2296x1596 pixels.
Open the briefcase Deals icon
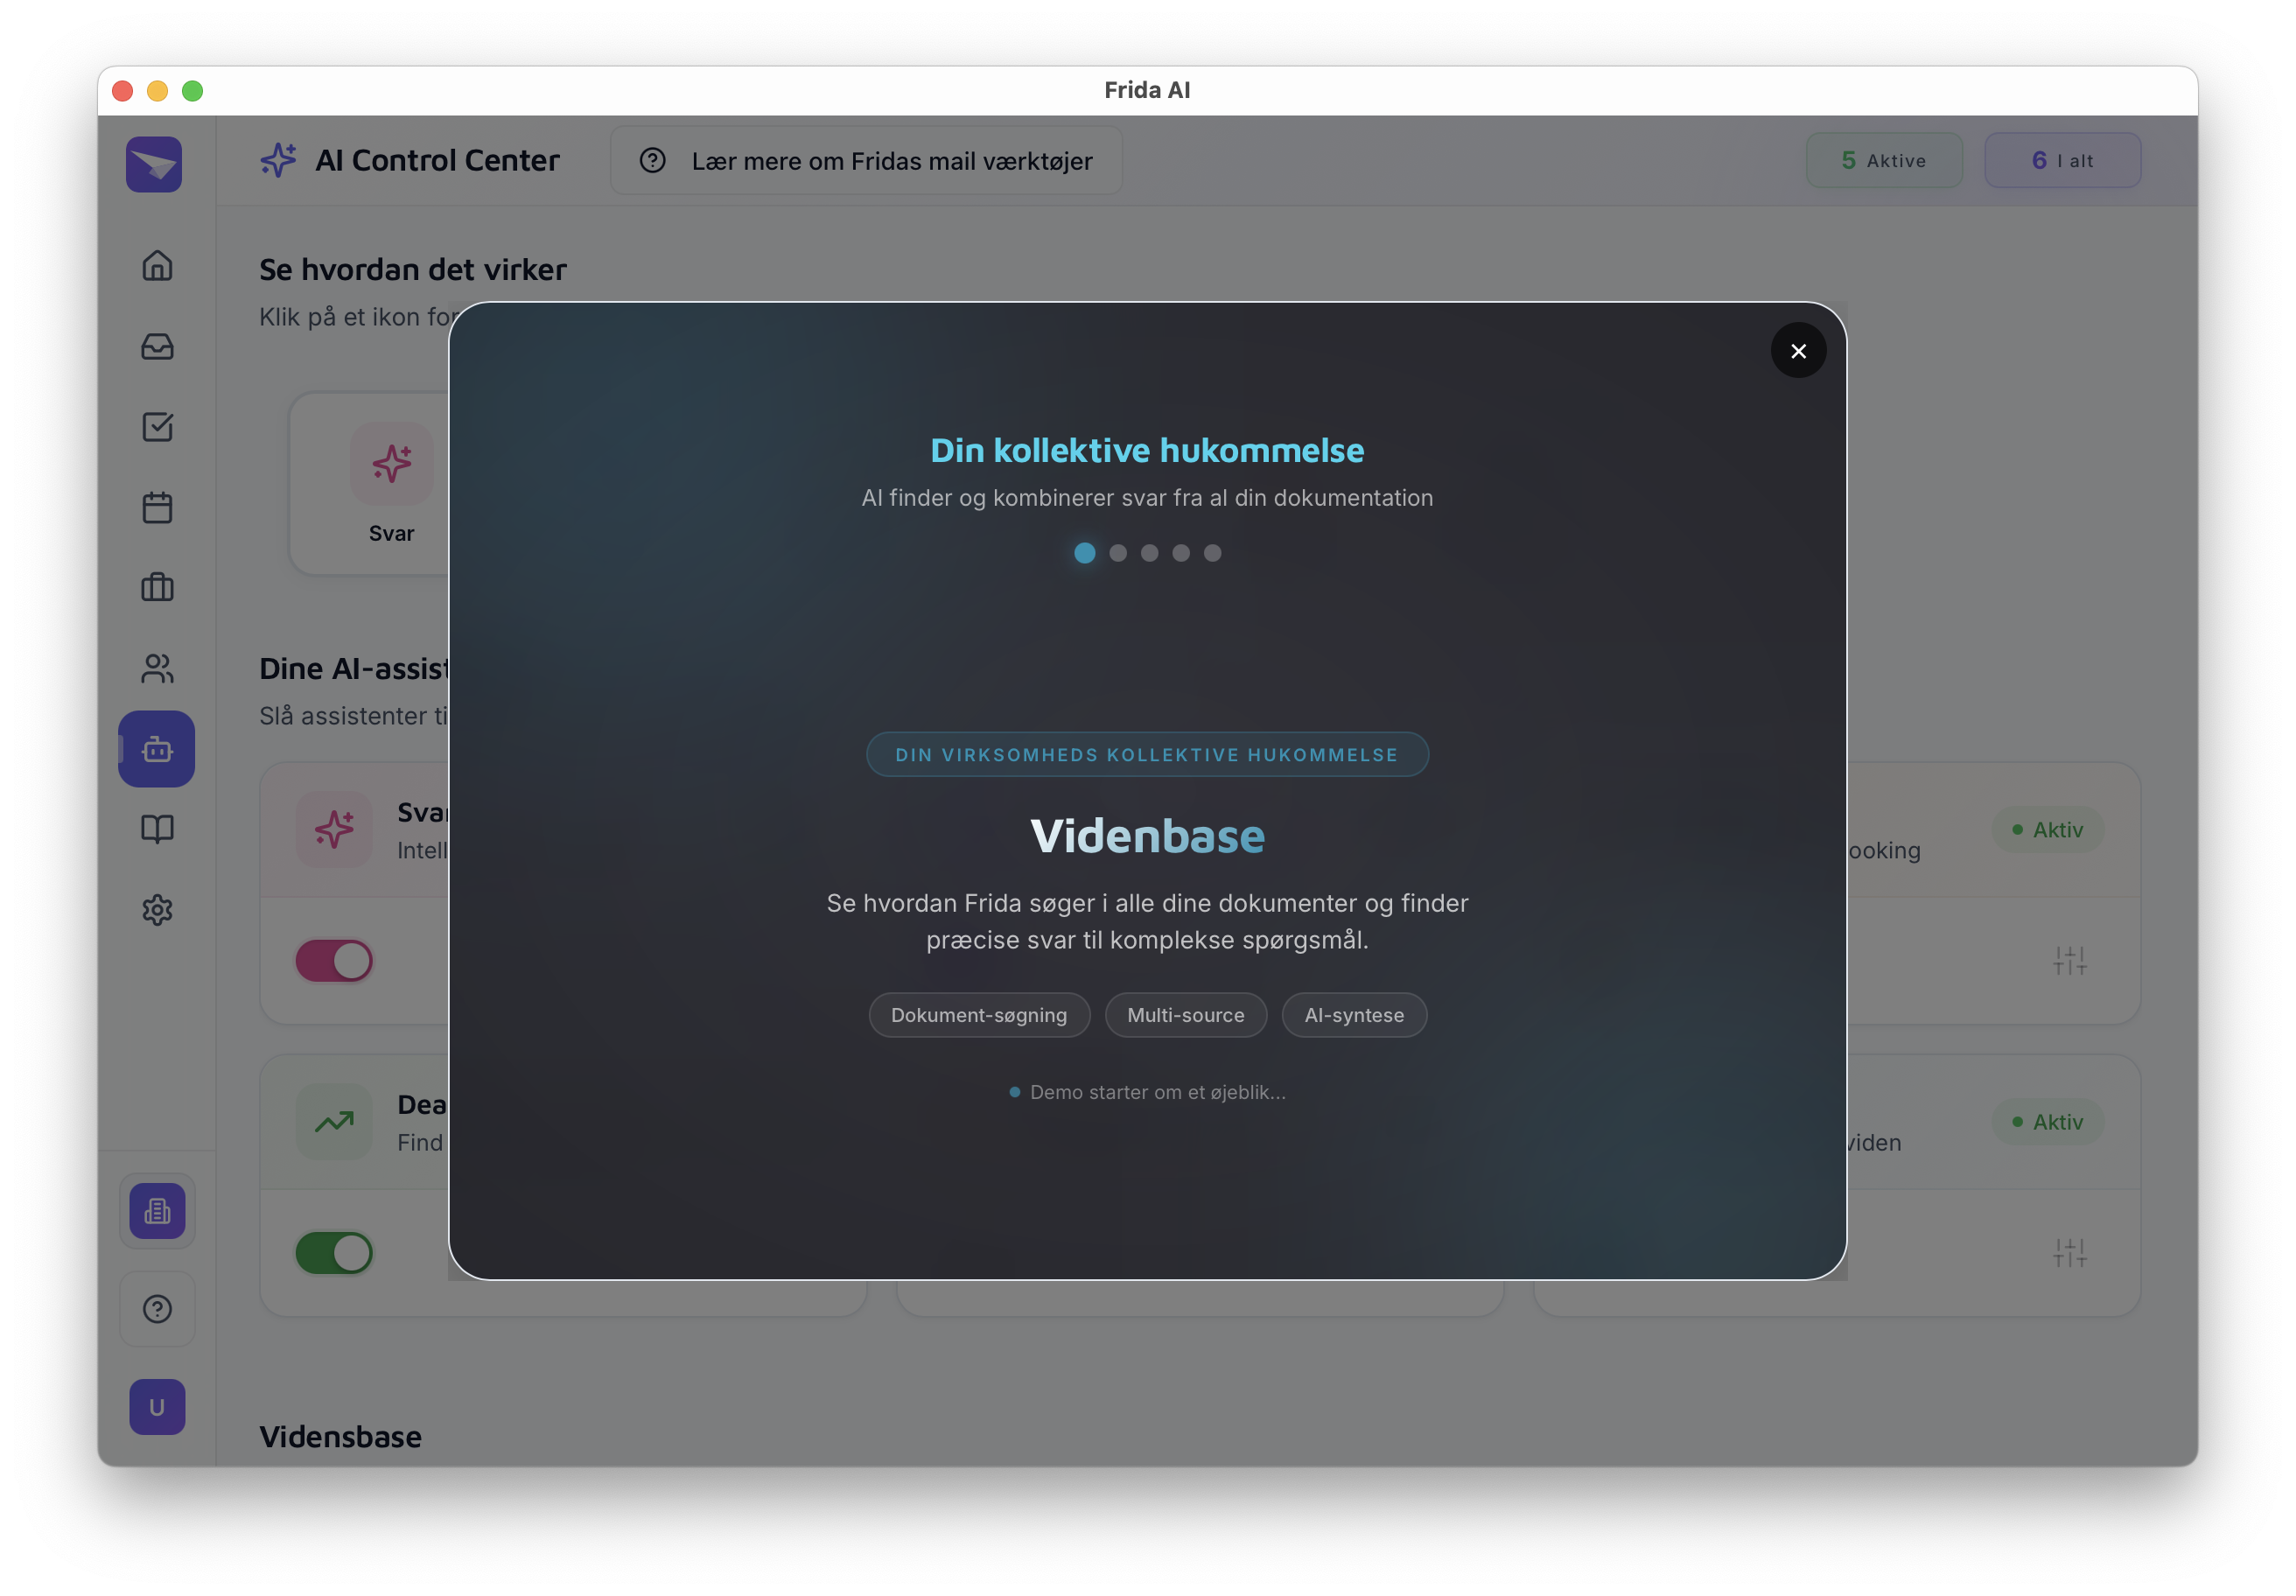[x=157, y=587]
